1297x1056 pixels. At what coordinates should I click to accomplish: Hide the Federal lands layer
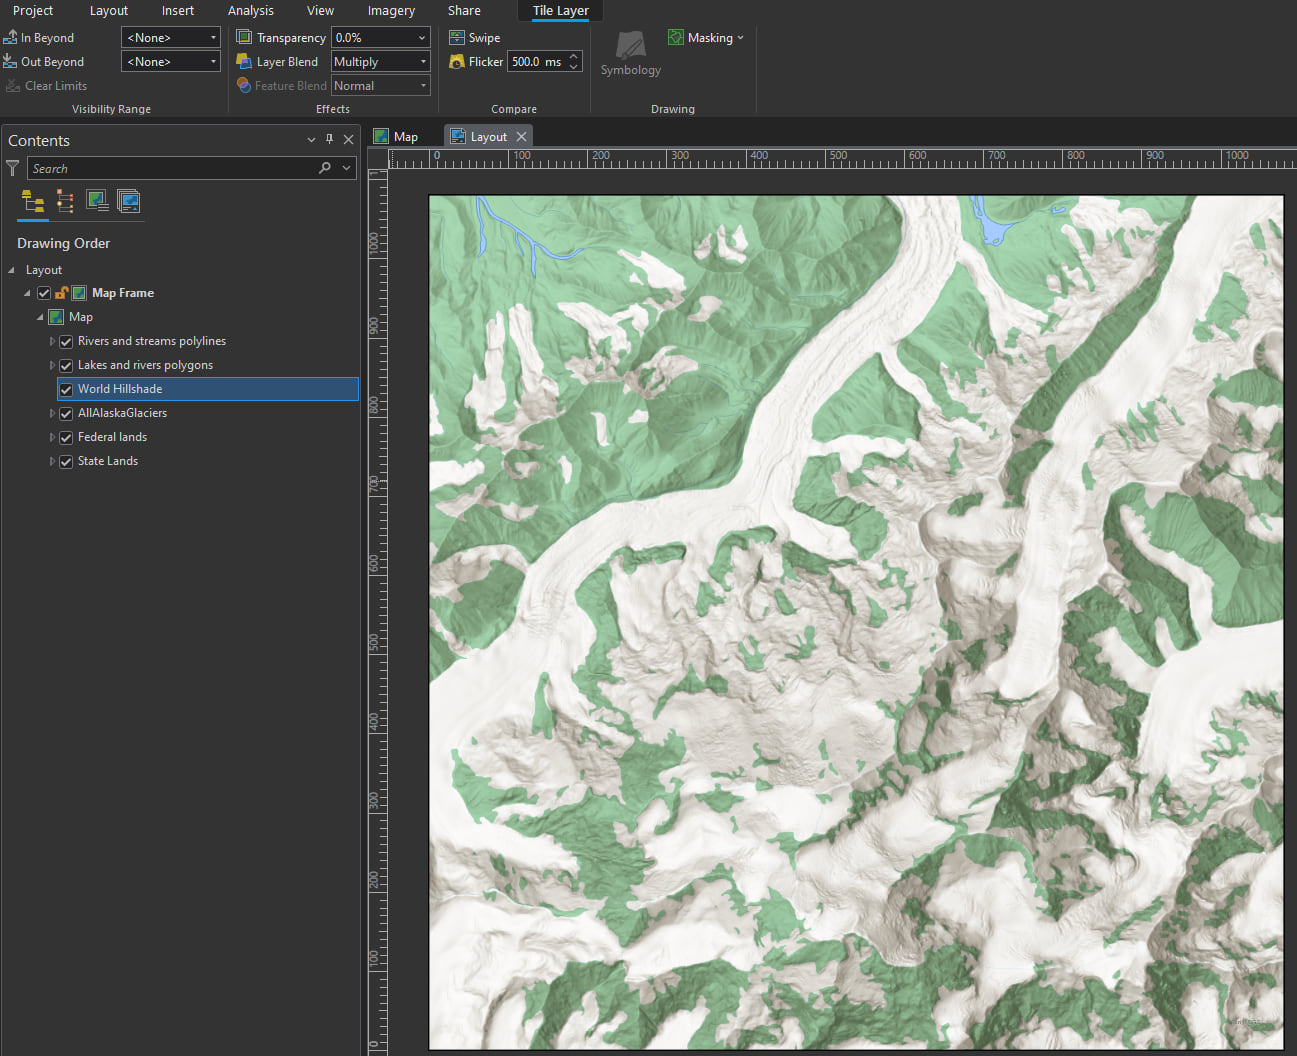click(65, 437)
